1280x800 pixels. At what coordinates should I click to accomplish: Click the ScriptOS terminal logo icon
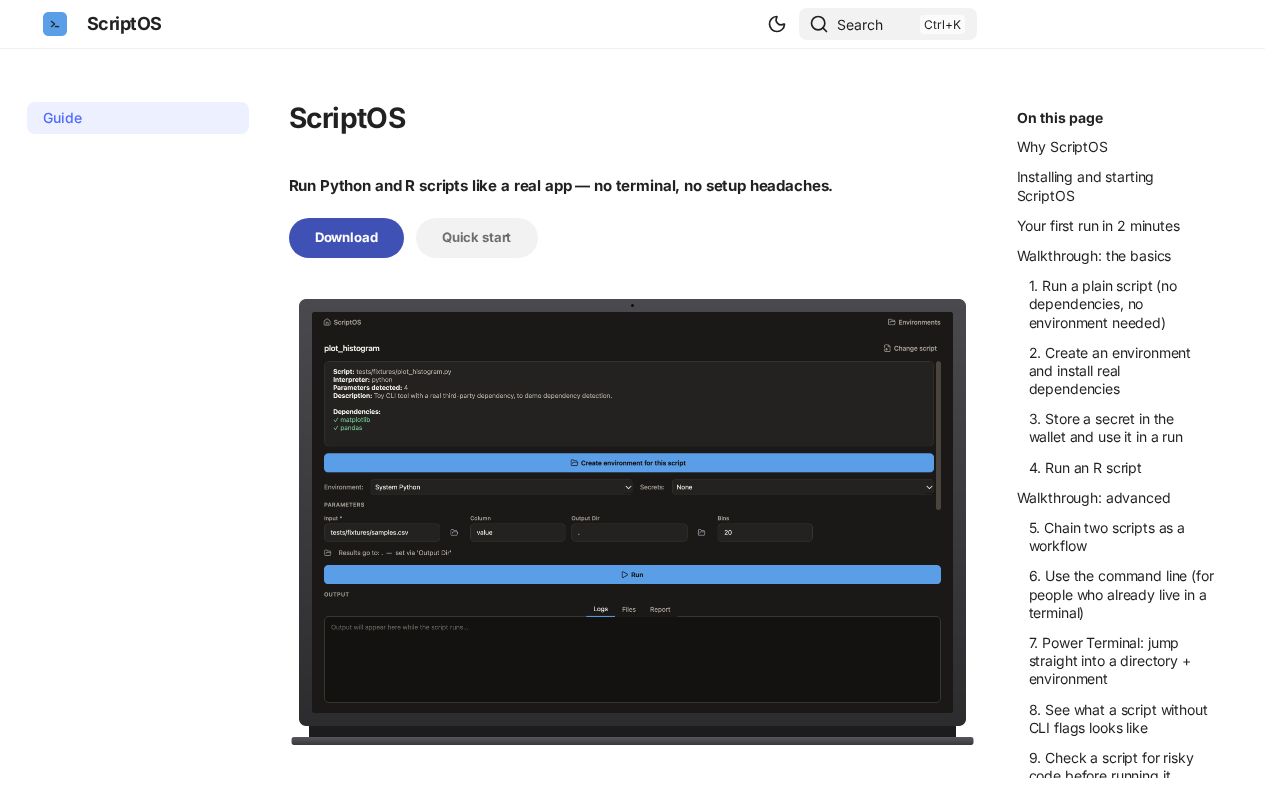point(55,24)
